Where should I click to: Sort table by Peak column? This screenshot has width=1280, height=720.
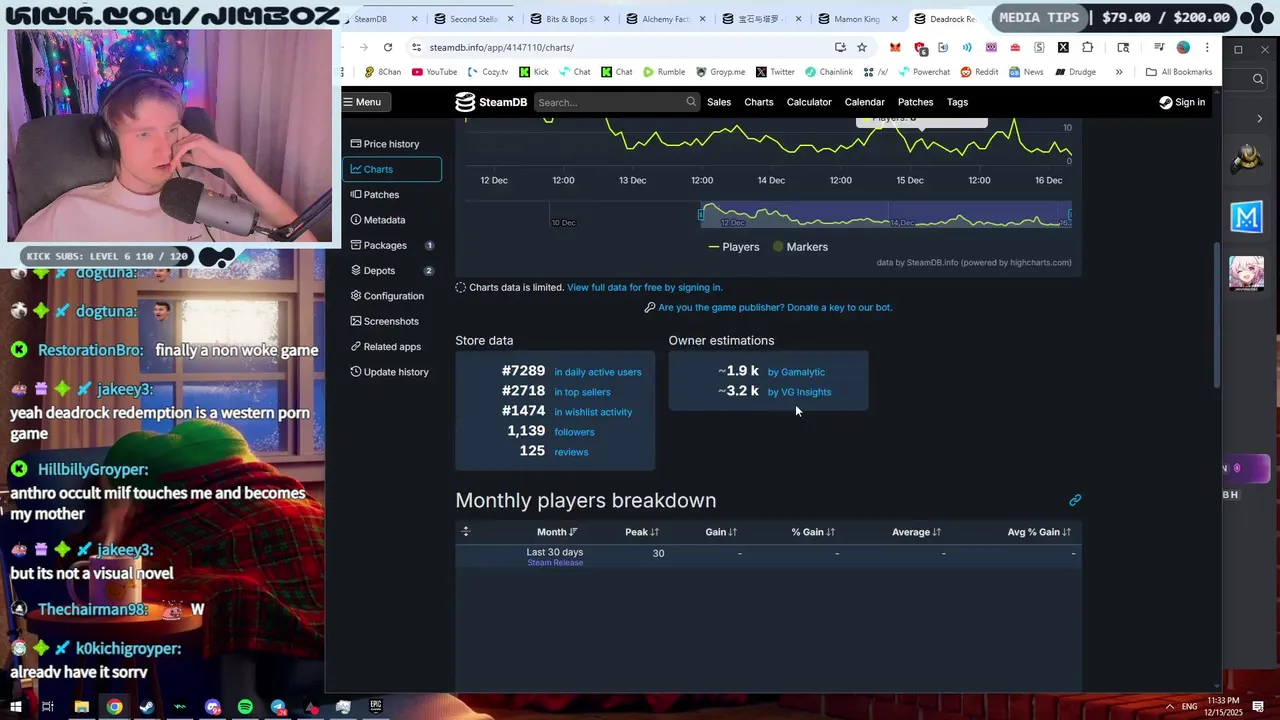coord(641,532)
